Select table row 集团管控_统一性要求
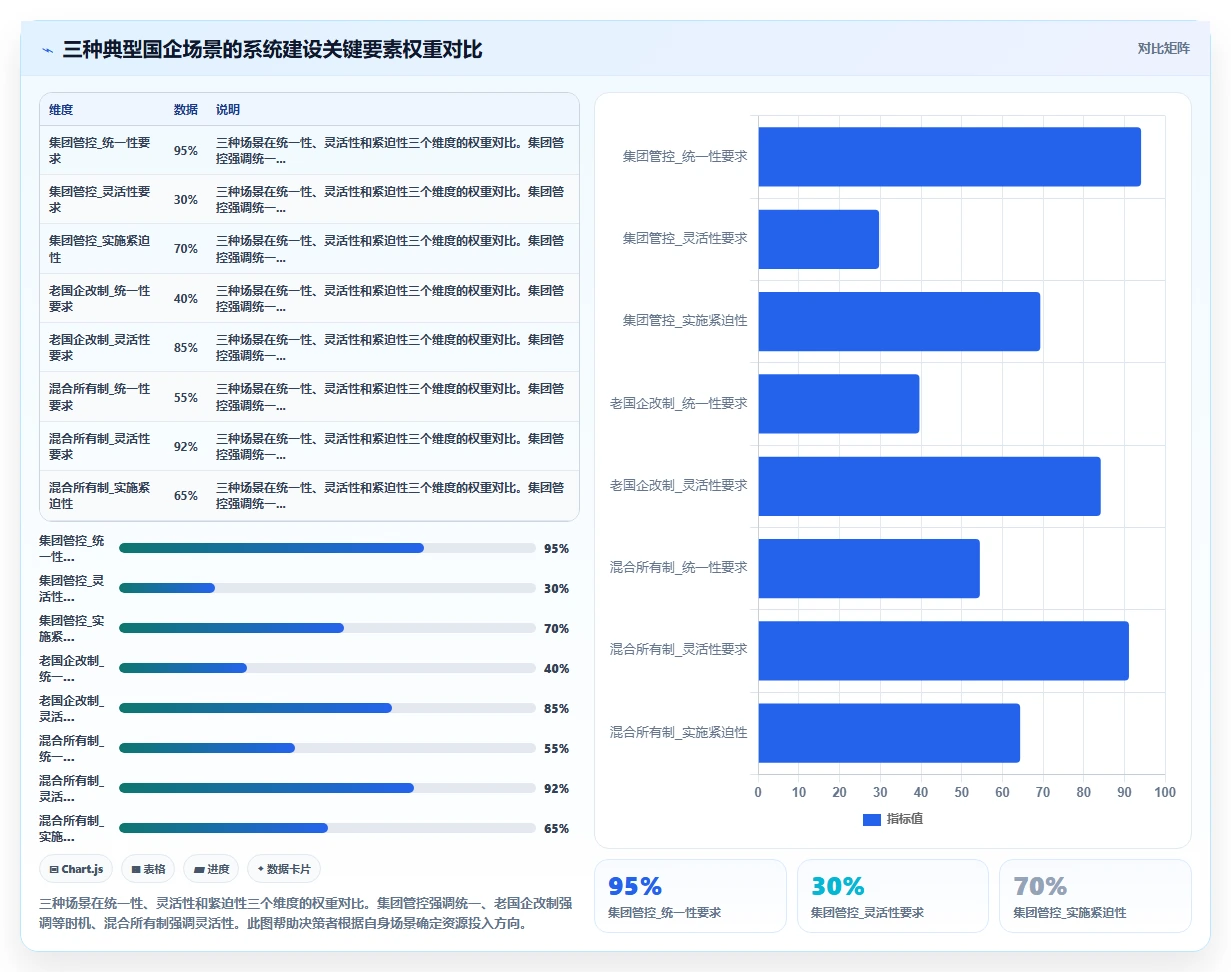Screen dimensions: 1231x972 tap(309, 150)
